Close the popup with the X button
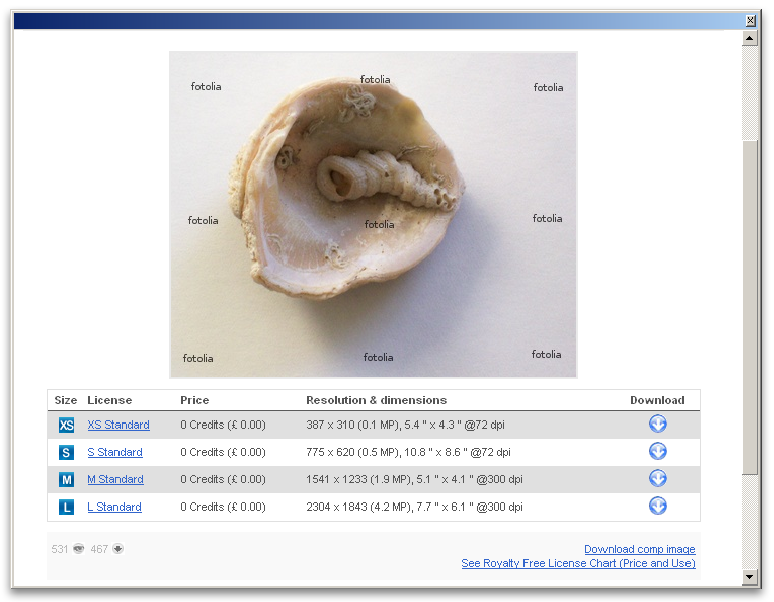Screen dimensions: 774x602 (x=750, y=20)
